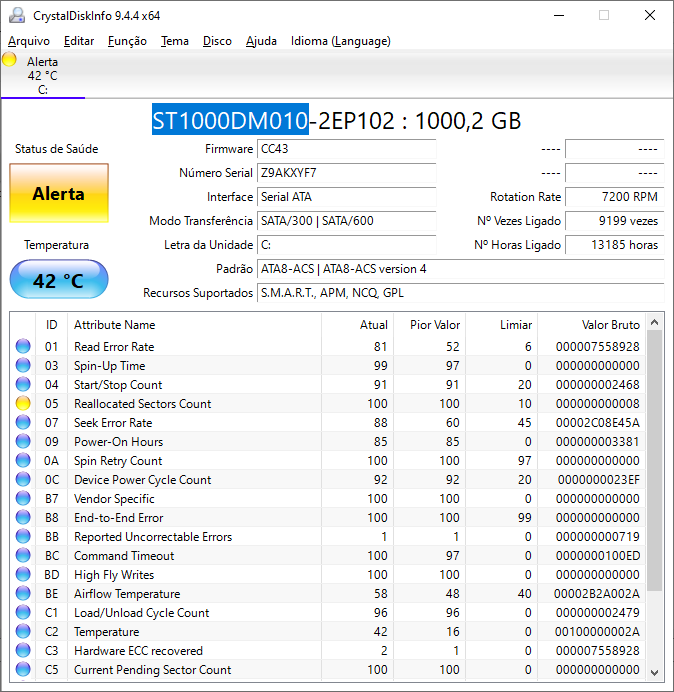Click the blue orb for Hardware ECC recovered
Image resolution: width=674 pixels, height=692 pixels.
click(x=23, y=650)
